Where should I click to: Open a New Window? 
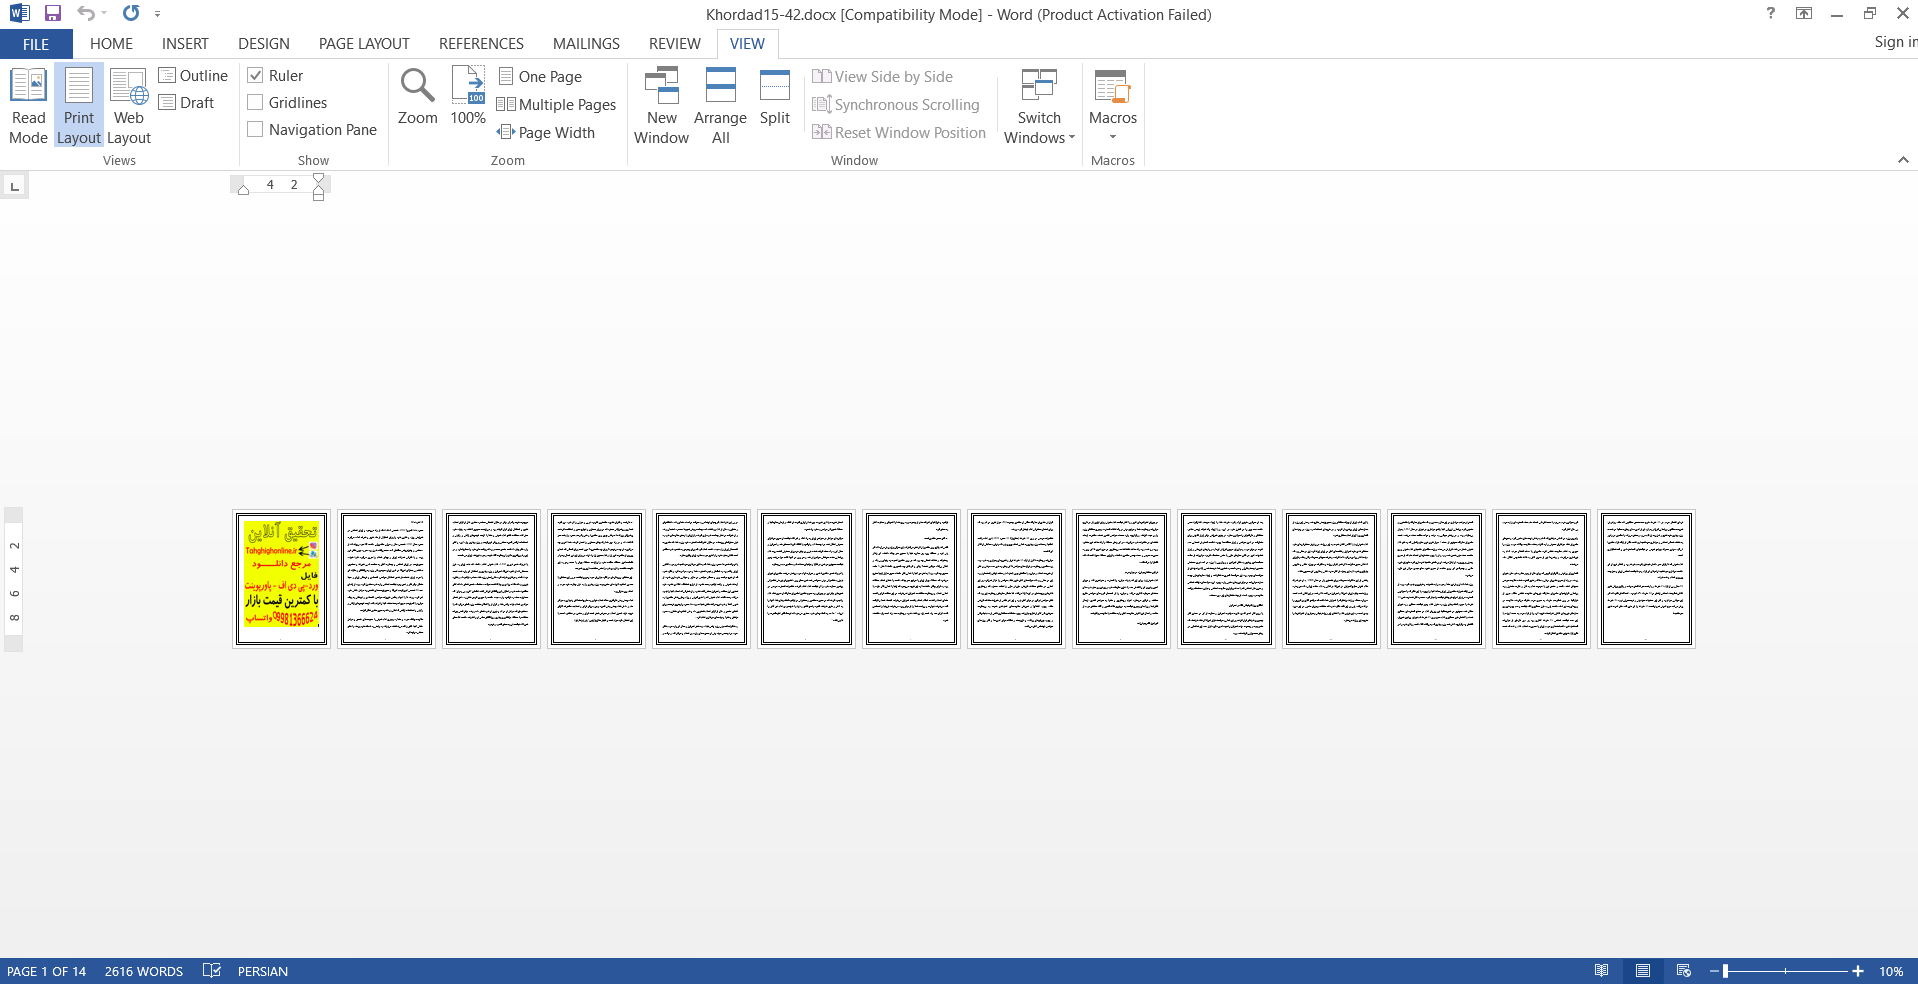pyautogui.click(x=661, y=107)
